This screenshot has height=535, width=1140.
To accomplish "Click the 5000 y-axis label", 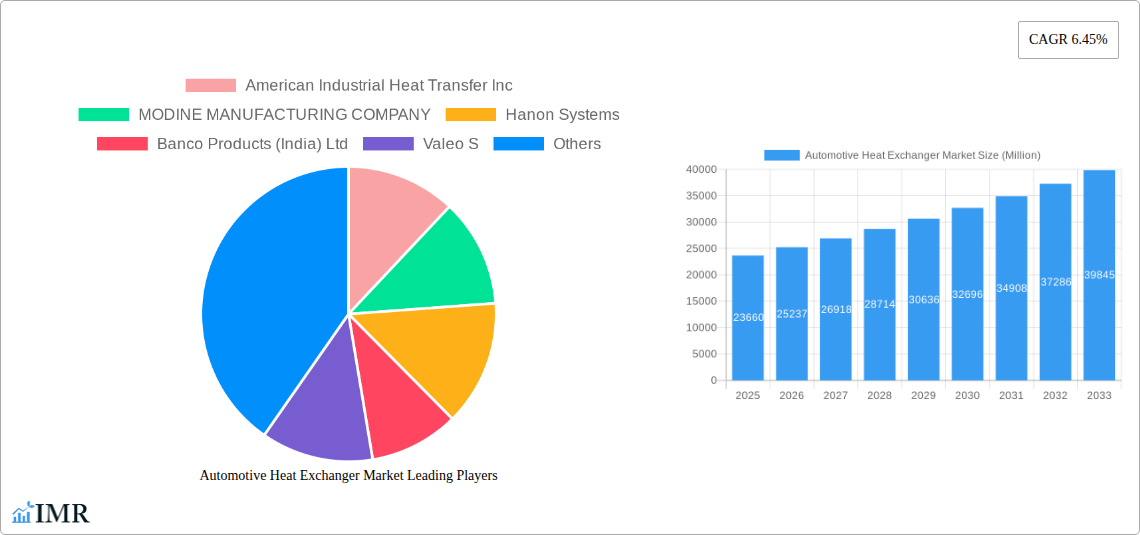I will coord(704,354).
